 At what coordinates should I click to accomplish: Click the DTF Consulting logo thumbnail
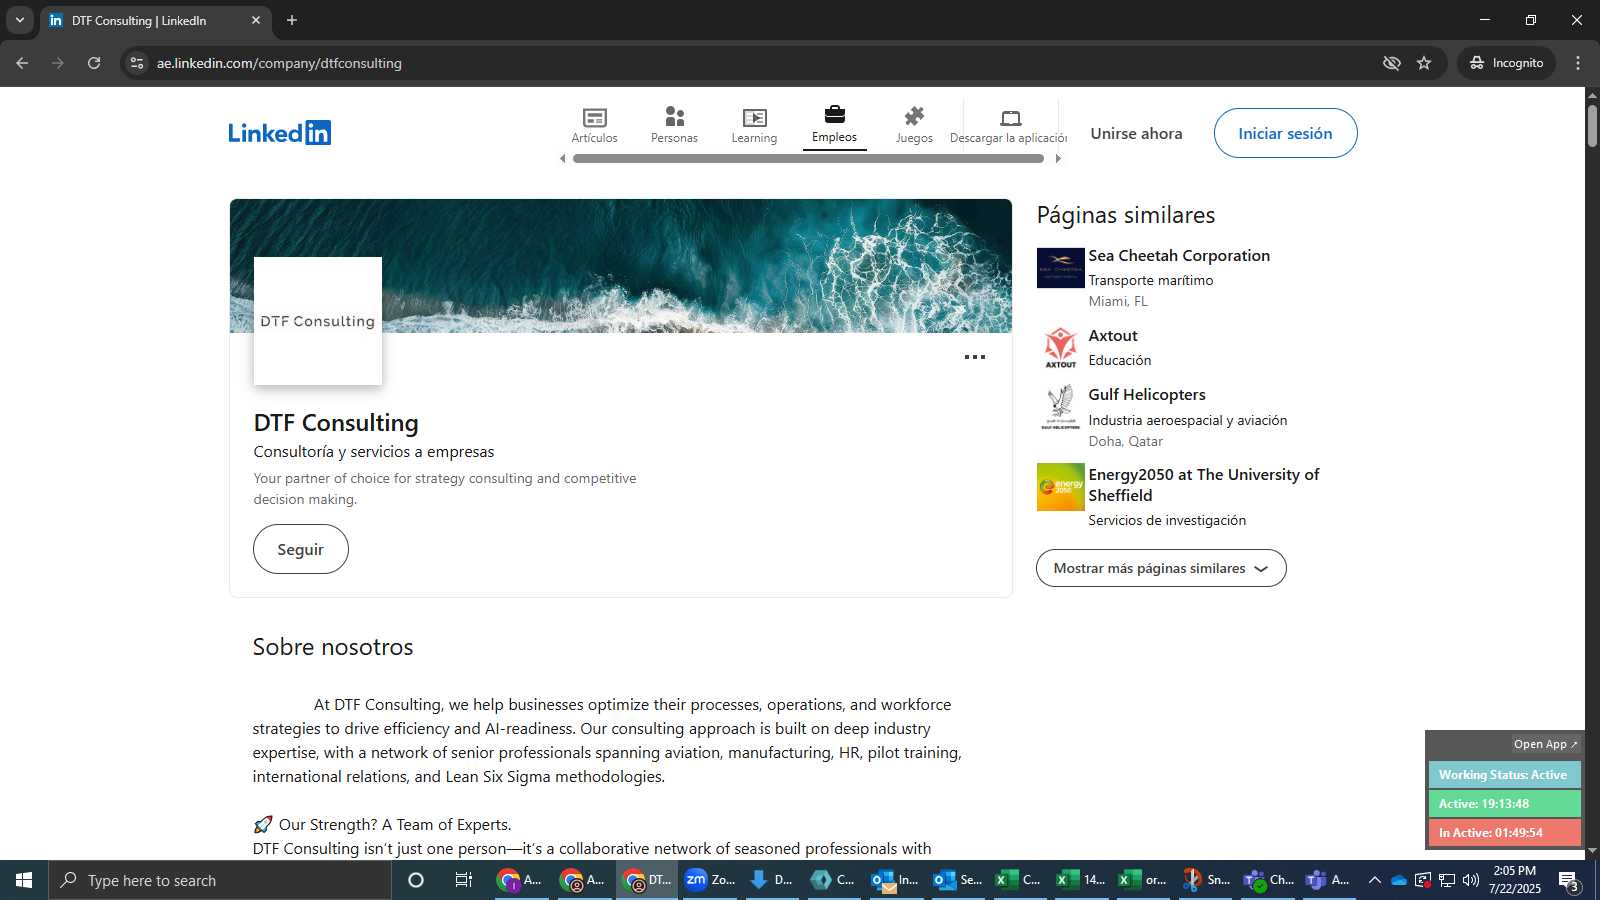point(318,321)
